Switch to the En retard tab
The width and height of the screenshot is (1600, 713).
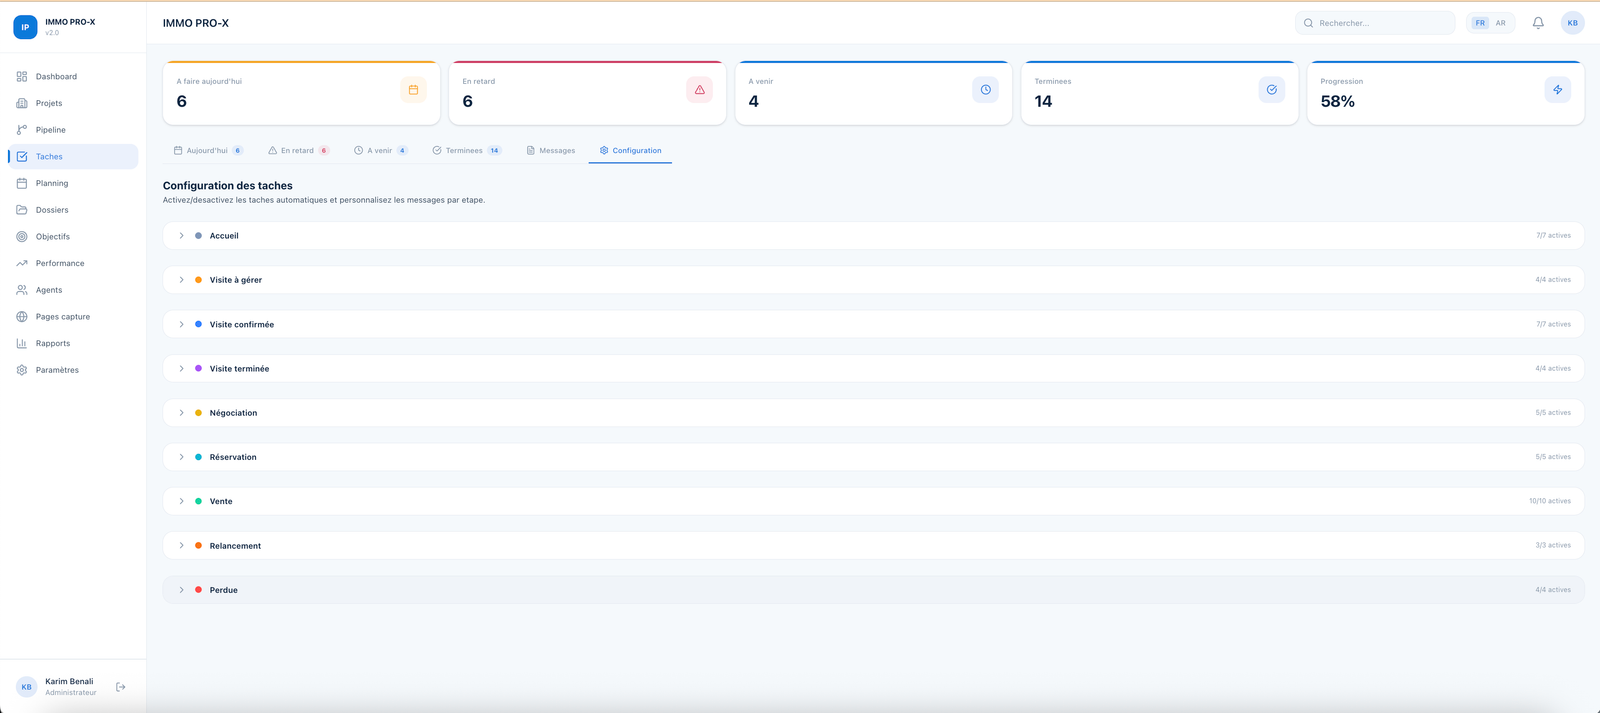298,151
